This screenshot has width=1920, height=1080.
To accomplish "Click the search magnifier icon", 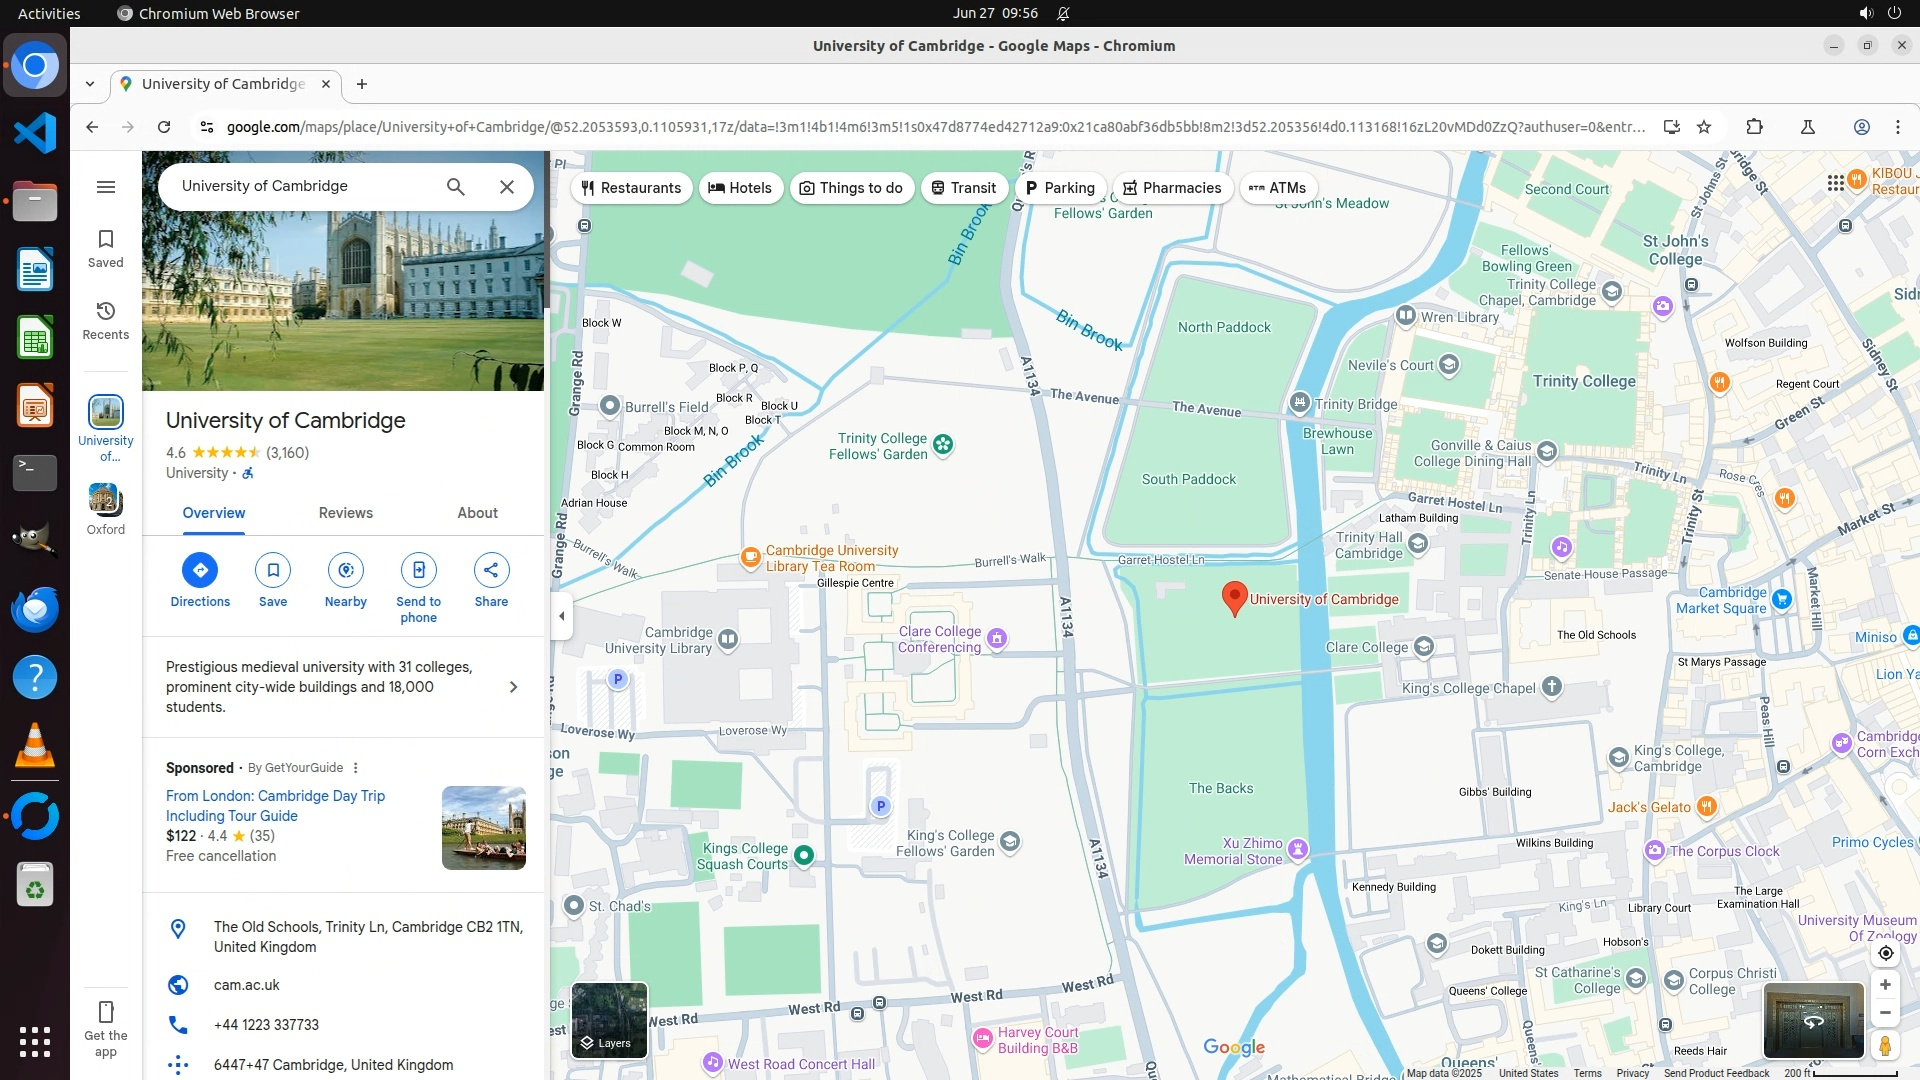I will [x=456, y=187].
